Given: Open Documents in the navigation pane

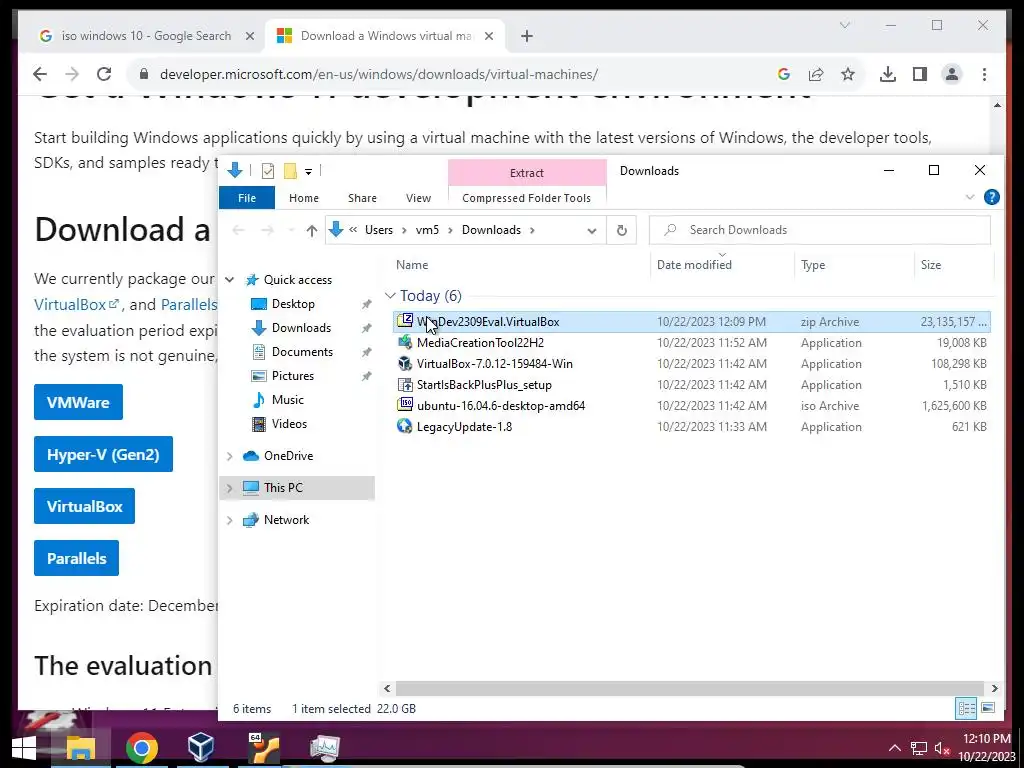Looking at the screenshot, I should pyautogui.click(x=302, y=352).
